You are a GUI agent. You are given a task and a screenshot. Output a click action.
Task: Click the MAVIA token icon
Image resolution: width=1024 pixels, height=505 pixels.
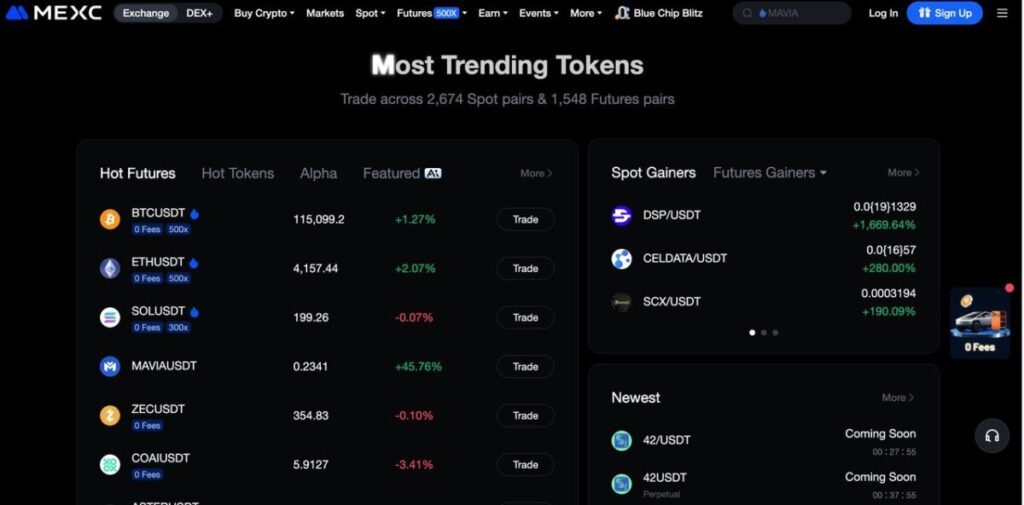pyautogui.click(x=110, y=366)
